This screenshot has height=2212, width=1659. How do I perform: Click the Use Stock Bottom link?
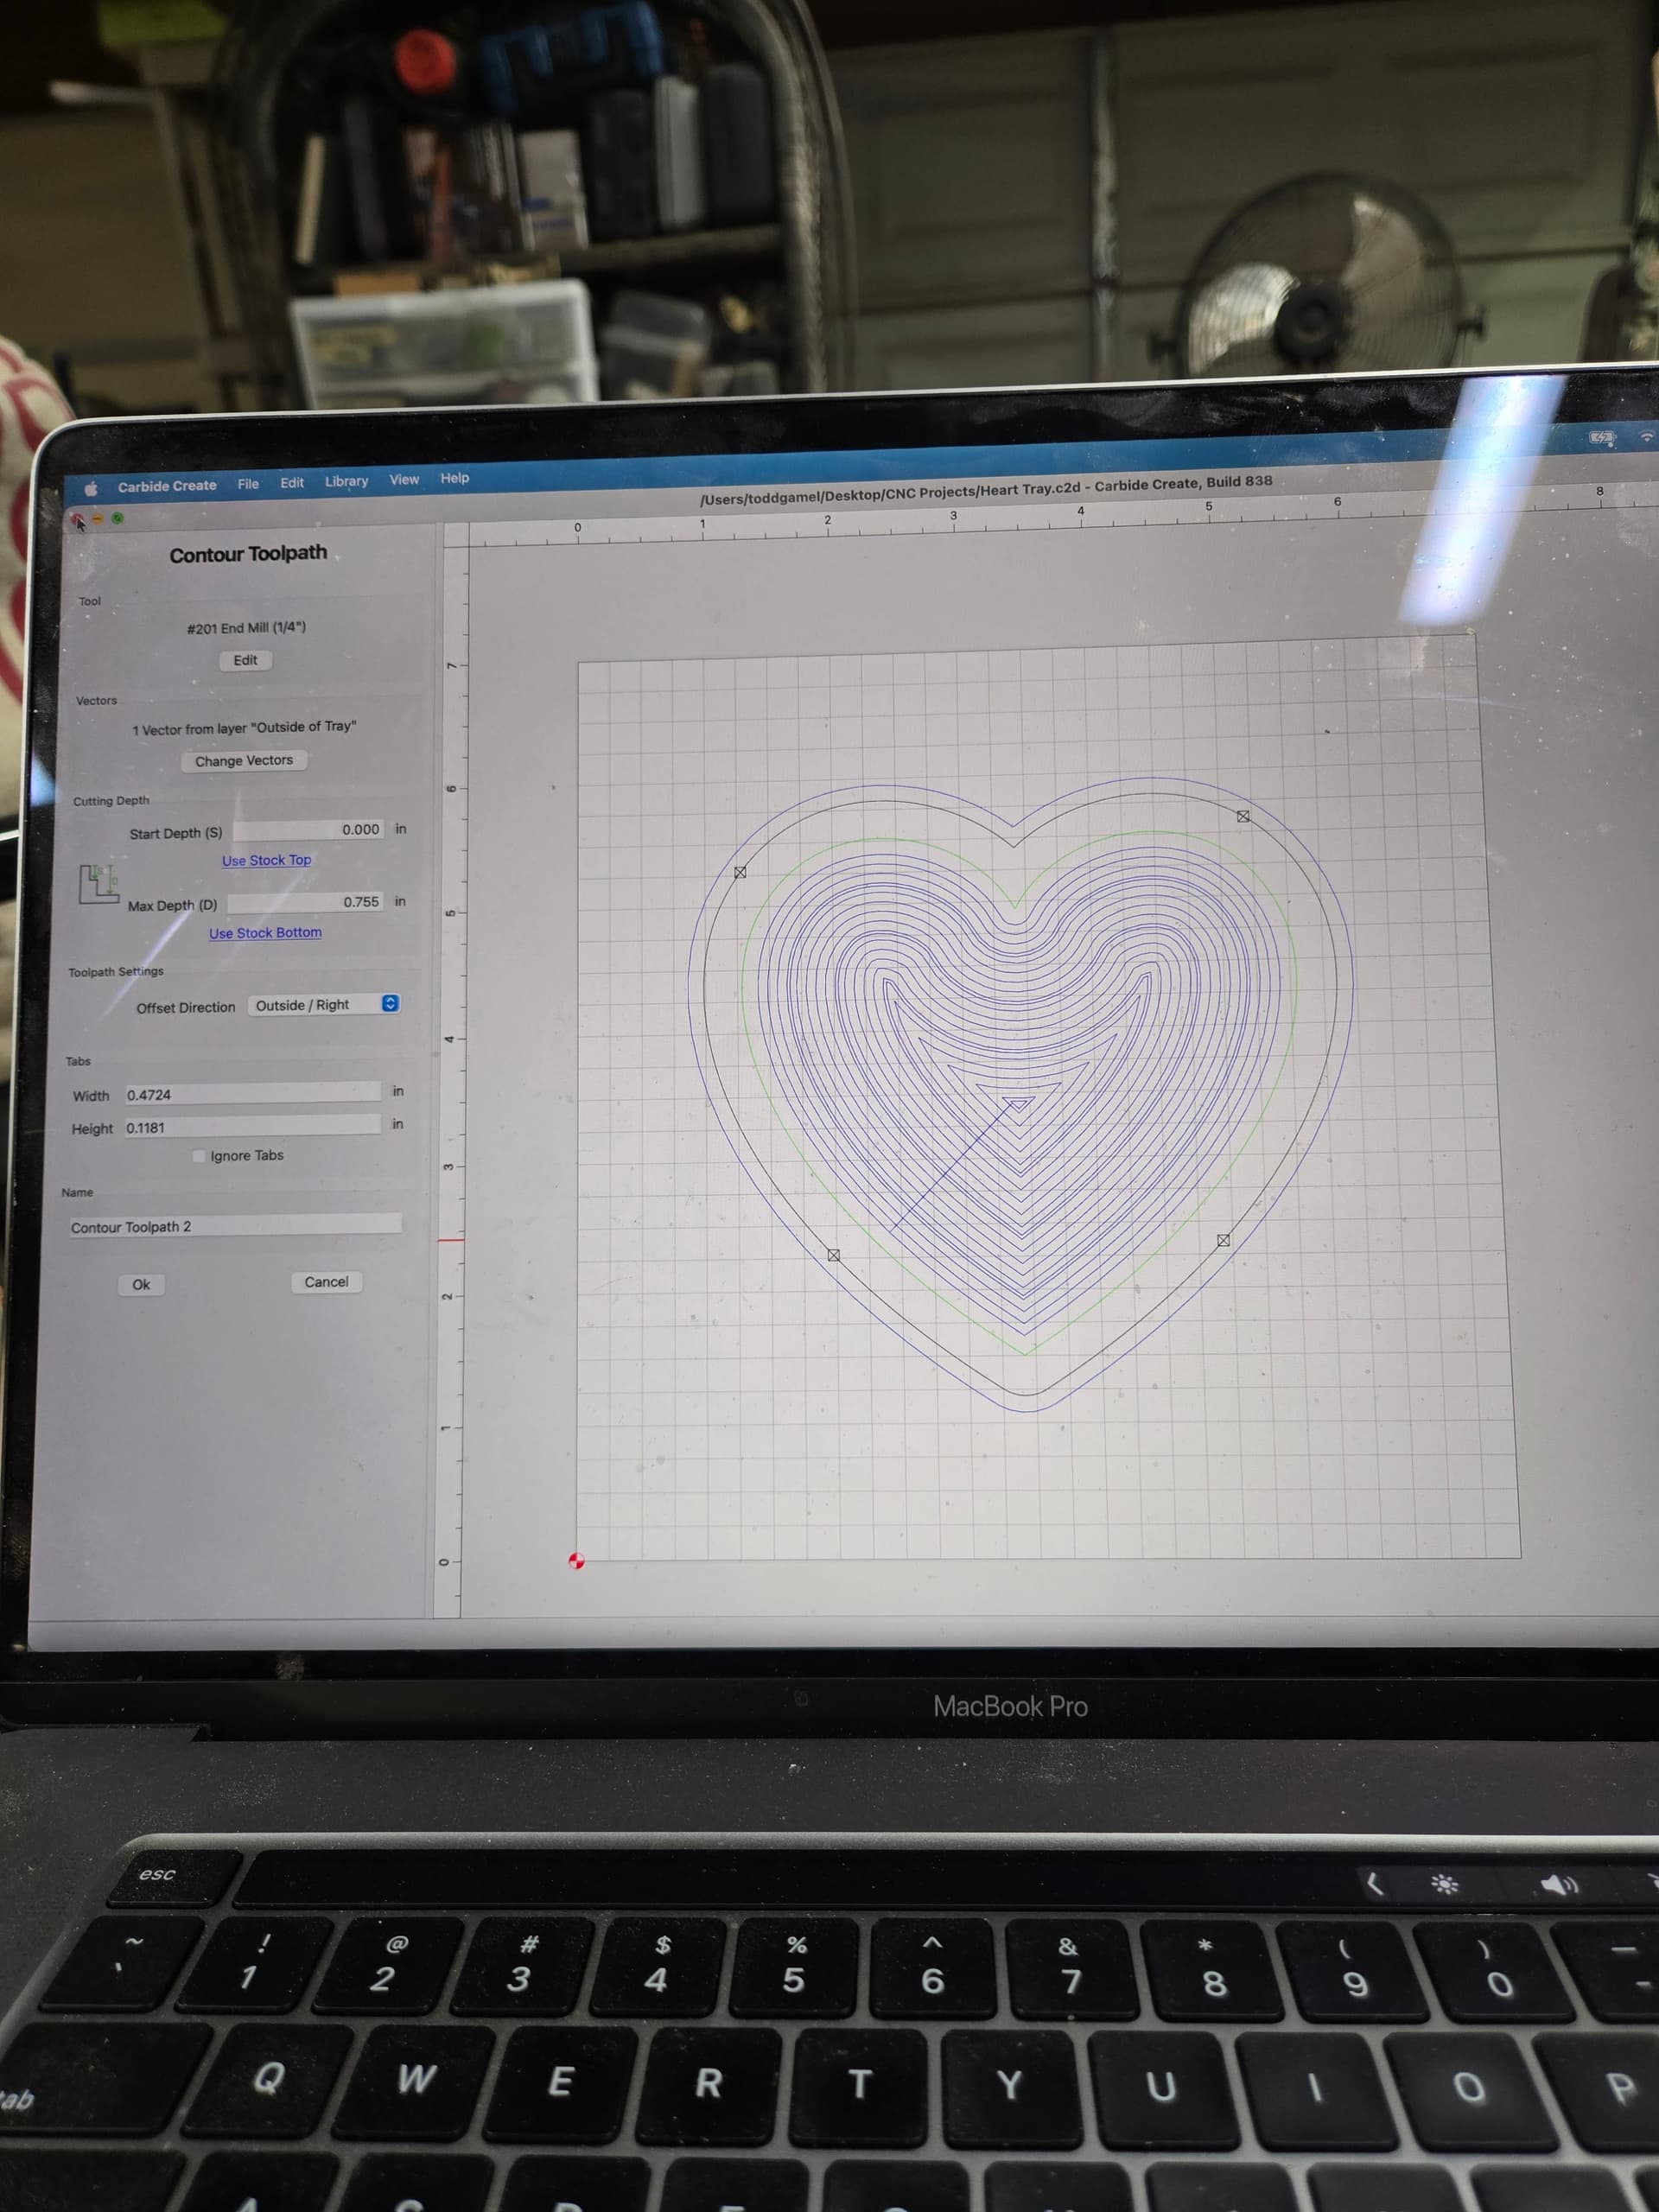coord(265,933)
